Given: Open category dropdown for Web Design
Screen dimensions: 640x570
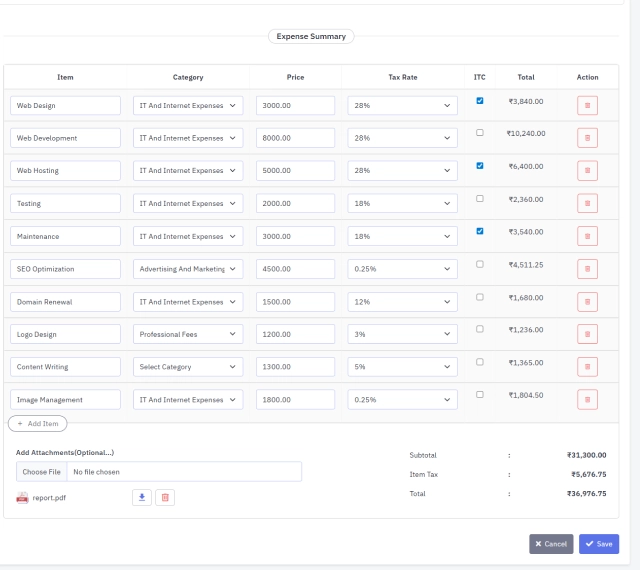Looking at the screenshot, I should [188, 105].
